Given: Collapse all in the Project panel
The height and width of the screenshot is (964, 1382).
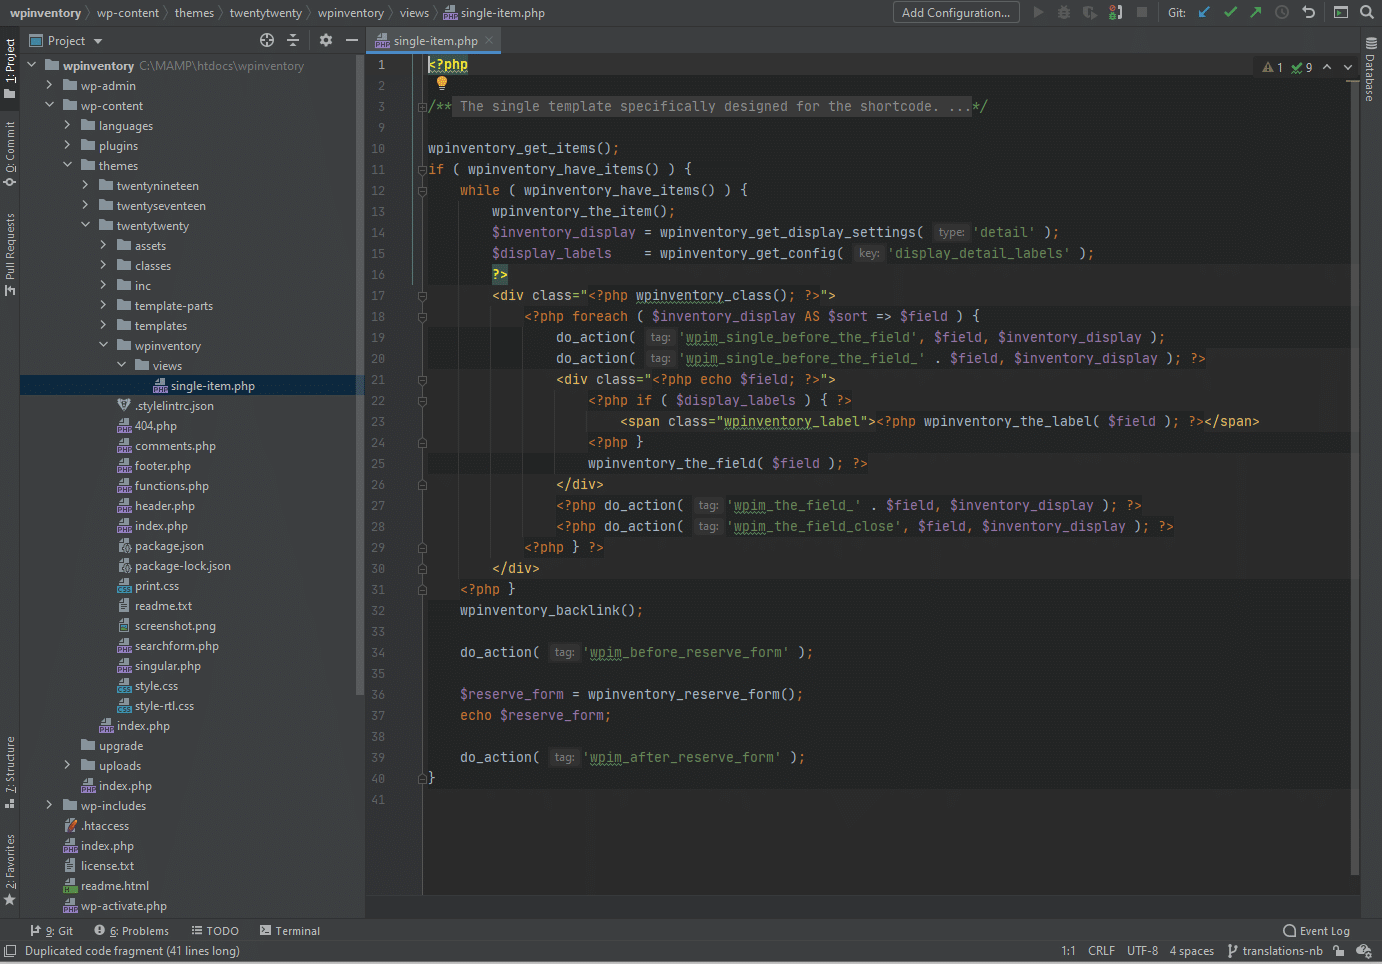Looking at the screenshot, I should pos(293,41).
